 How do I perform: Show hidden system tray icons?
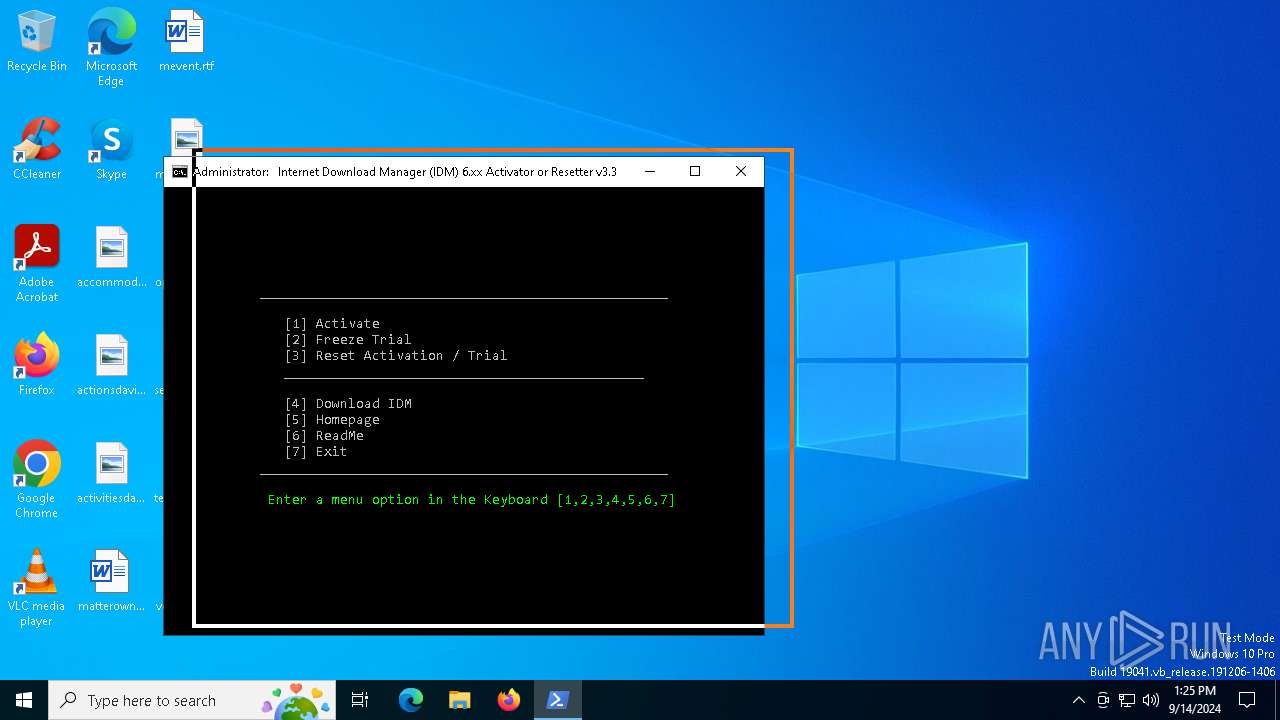[1078, 700]
